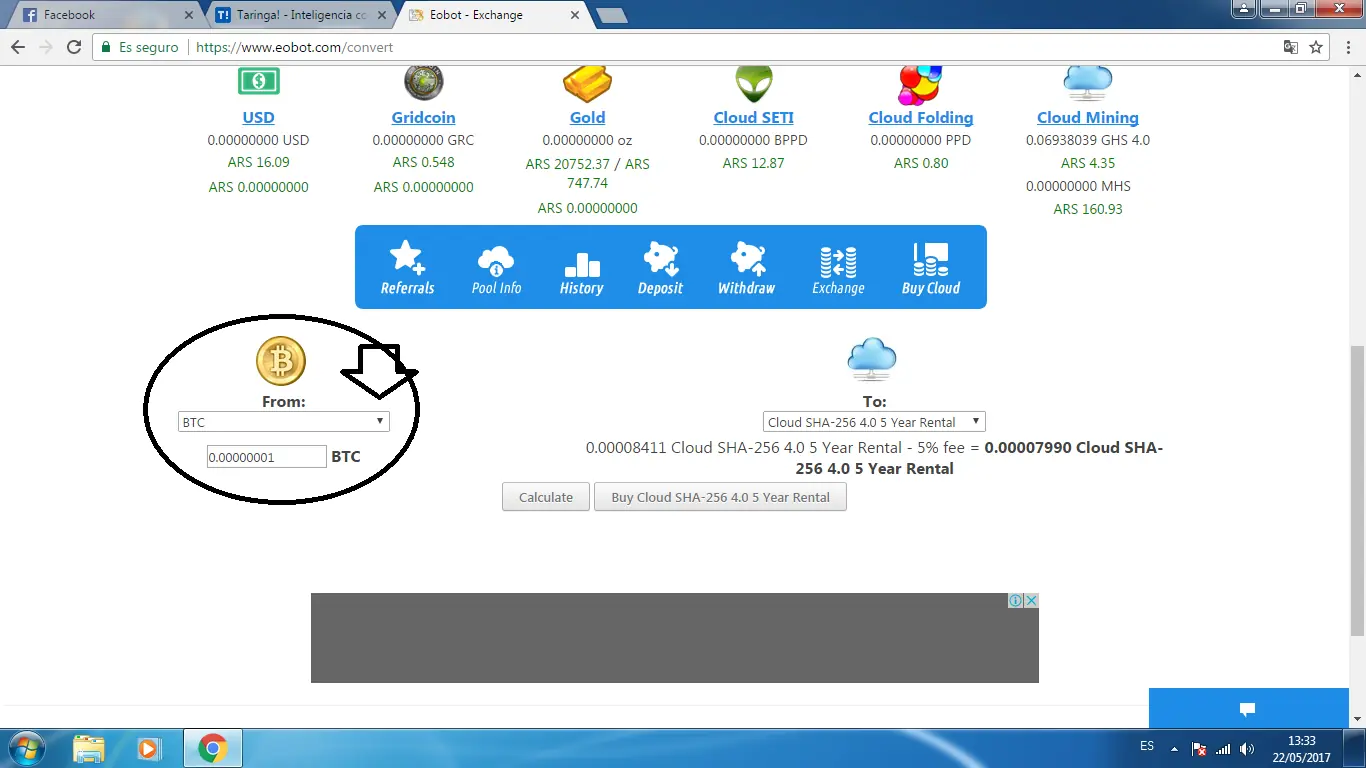
Task: Open the History bar chart icon
Action: [582, 263]
